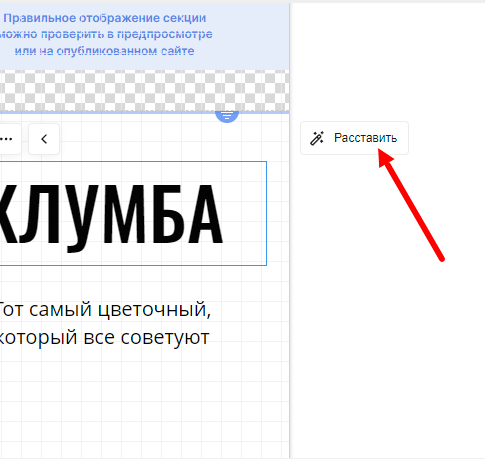Open the three-dots more options button

7,139
